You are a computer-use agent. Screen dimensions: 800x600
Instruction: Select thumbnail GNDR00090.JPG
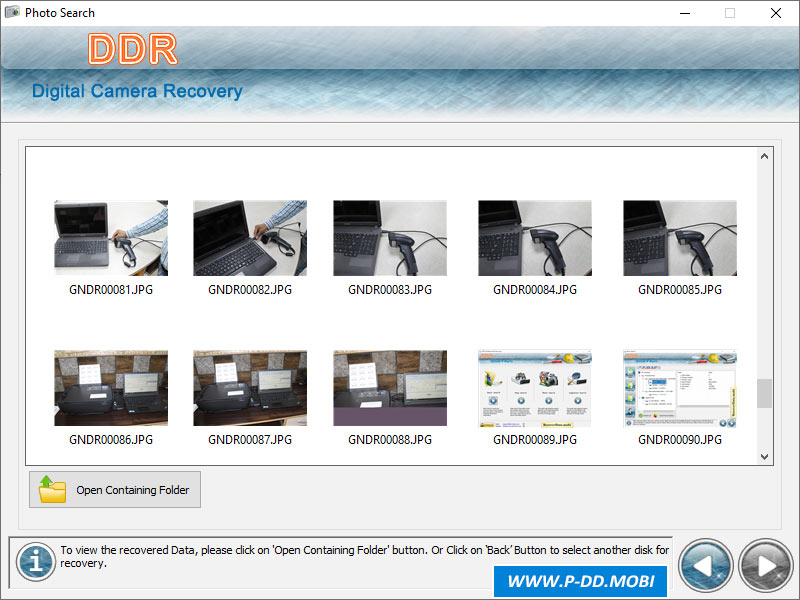point(679,387)
